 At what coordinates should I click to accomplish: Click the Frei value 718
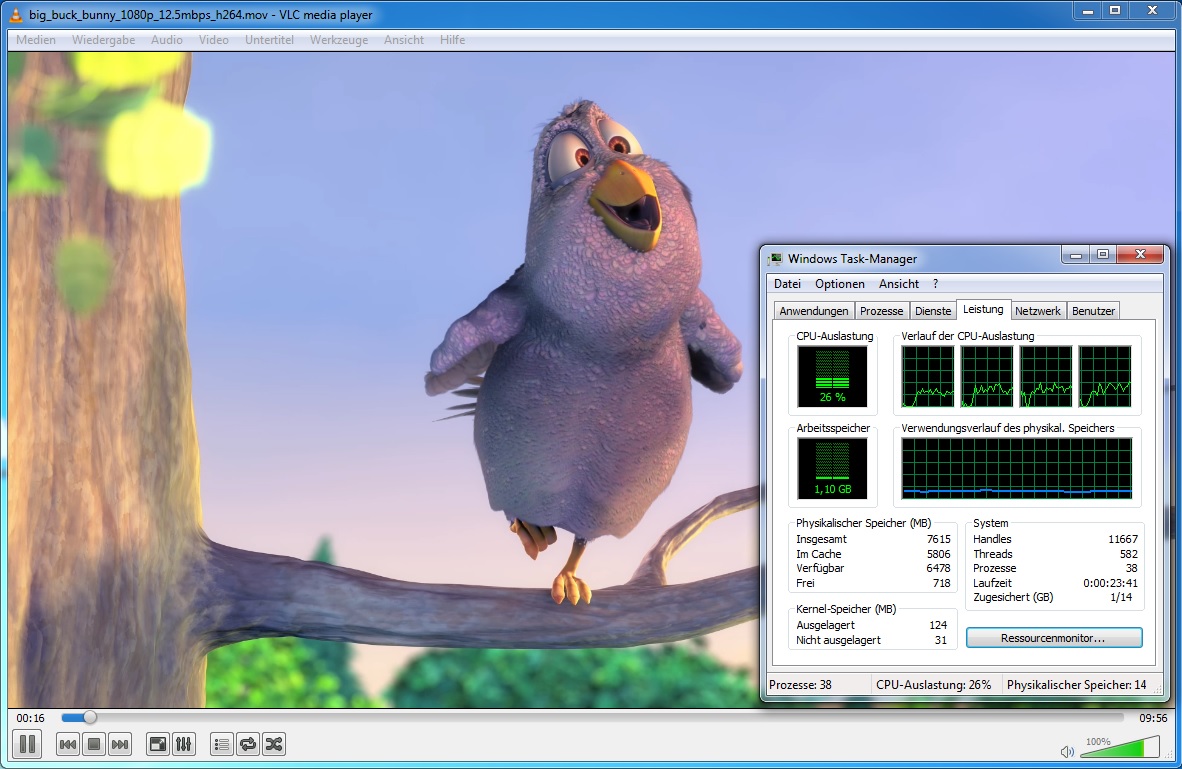pyautogui.click(x=942, y=583)
